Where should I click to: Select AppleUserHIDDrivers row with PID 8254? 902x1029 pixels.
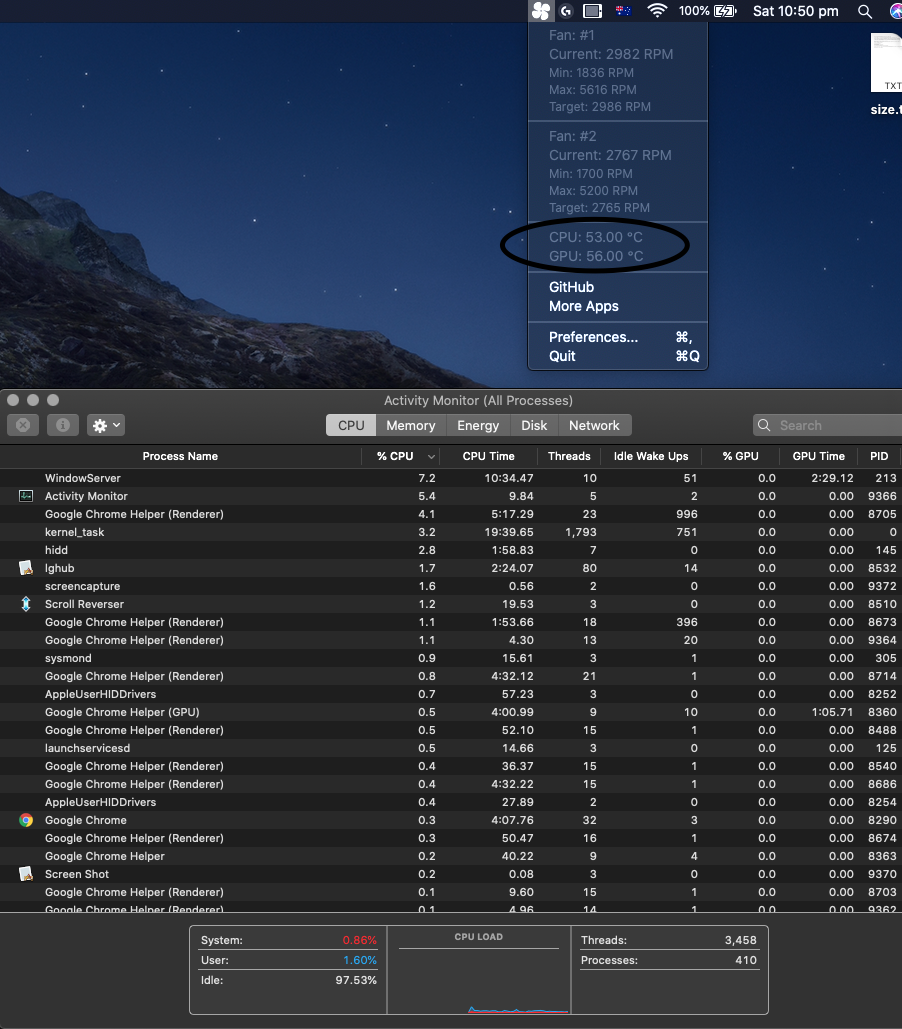click(451, 802)
